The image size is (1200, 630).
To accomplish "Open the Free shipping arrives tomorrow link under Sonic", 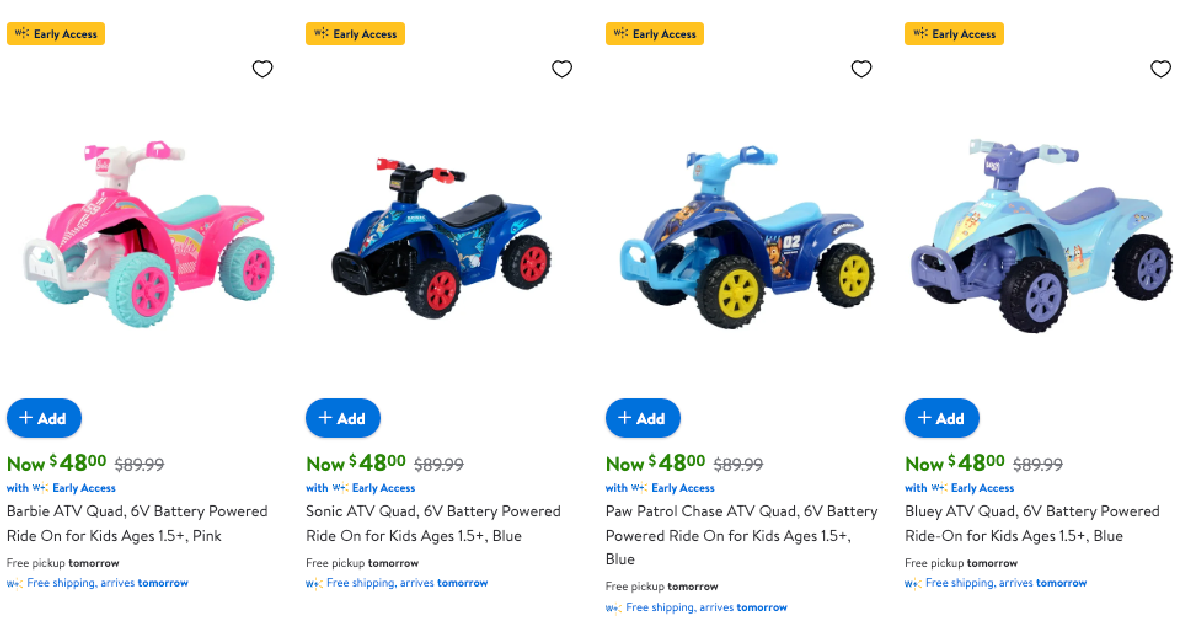I will tap(396, 582).
